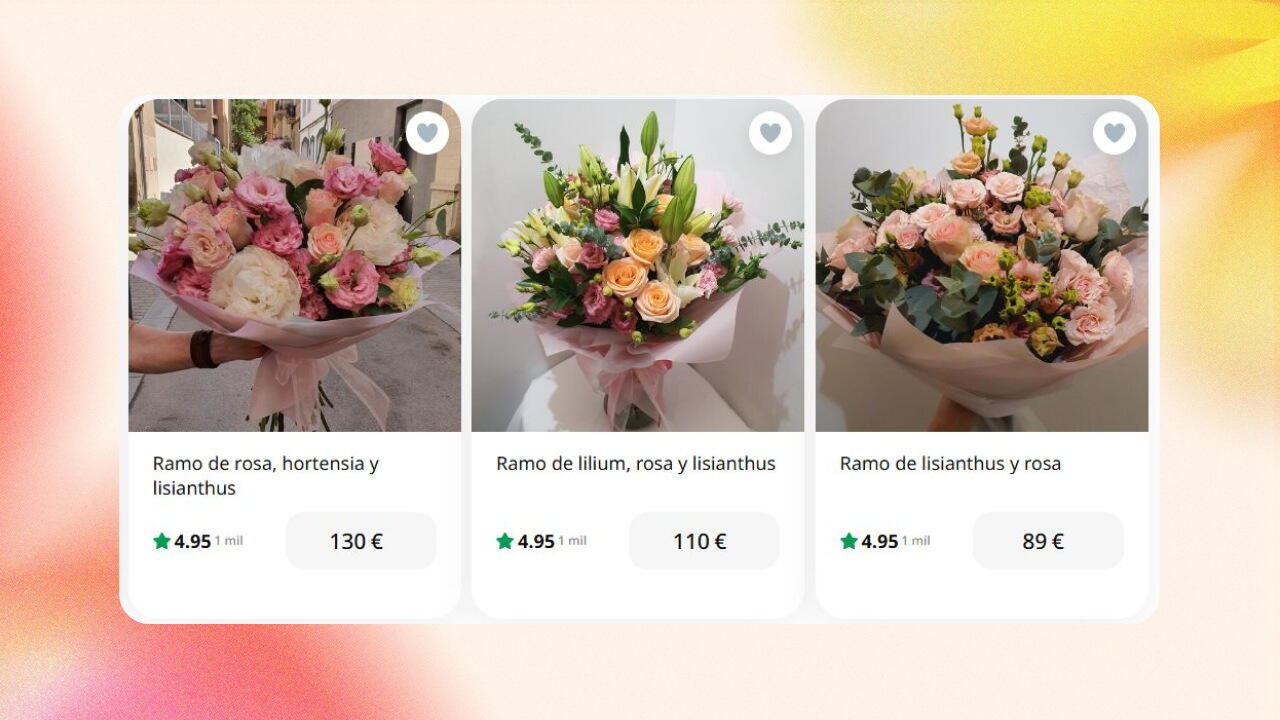The width and height of the screenshot is (1280, 720).
Task: Click "1 mil" reviews count on 89 € card
Action: pyautogui.click(x=916, y=541)
